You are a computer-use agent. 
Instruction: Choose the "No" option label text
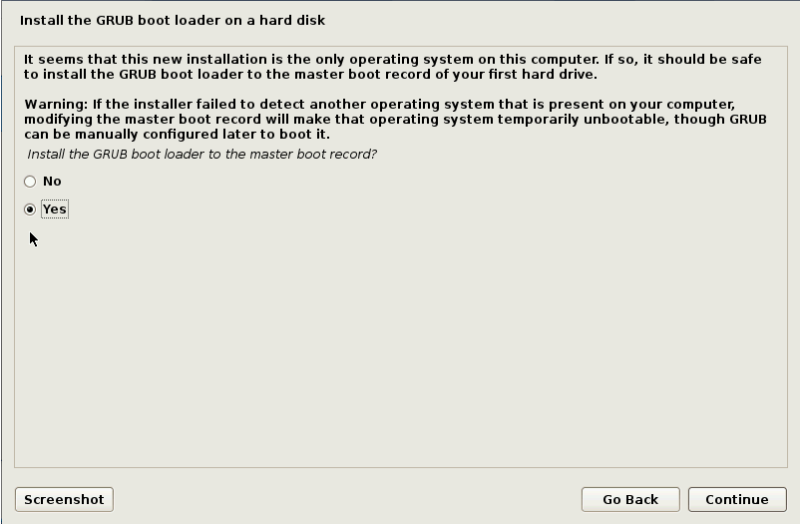pyautogui.click(x=52, y=181)
